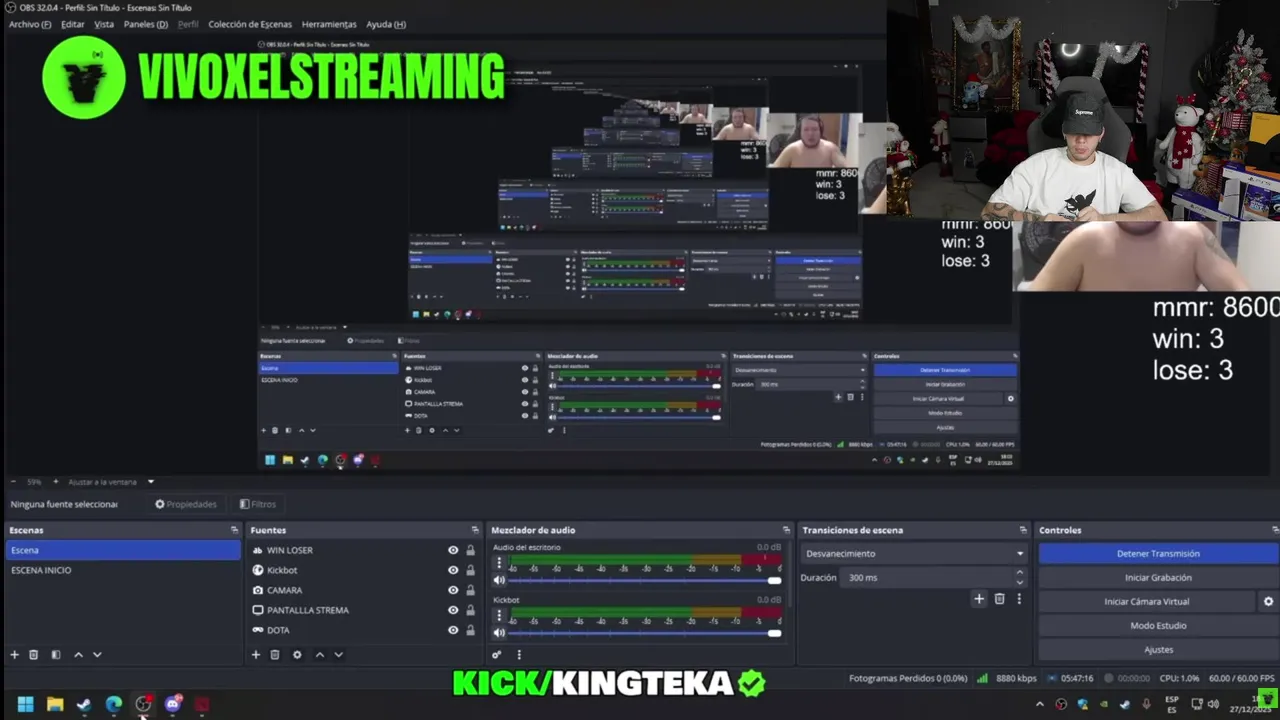The height and width of the screenshot is (720, 1280).
Task: Open the Archivo menu
Action: point(30,24)
